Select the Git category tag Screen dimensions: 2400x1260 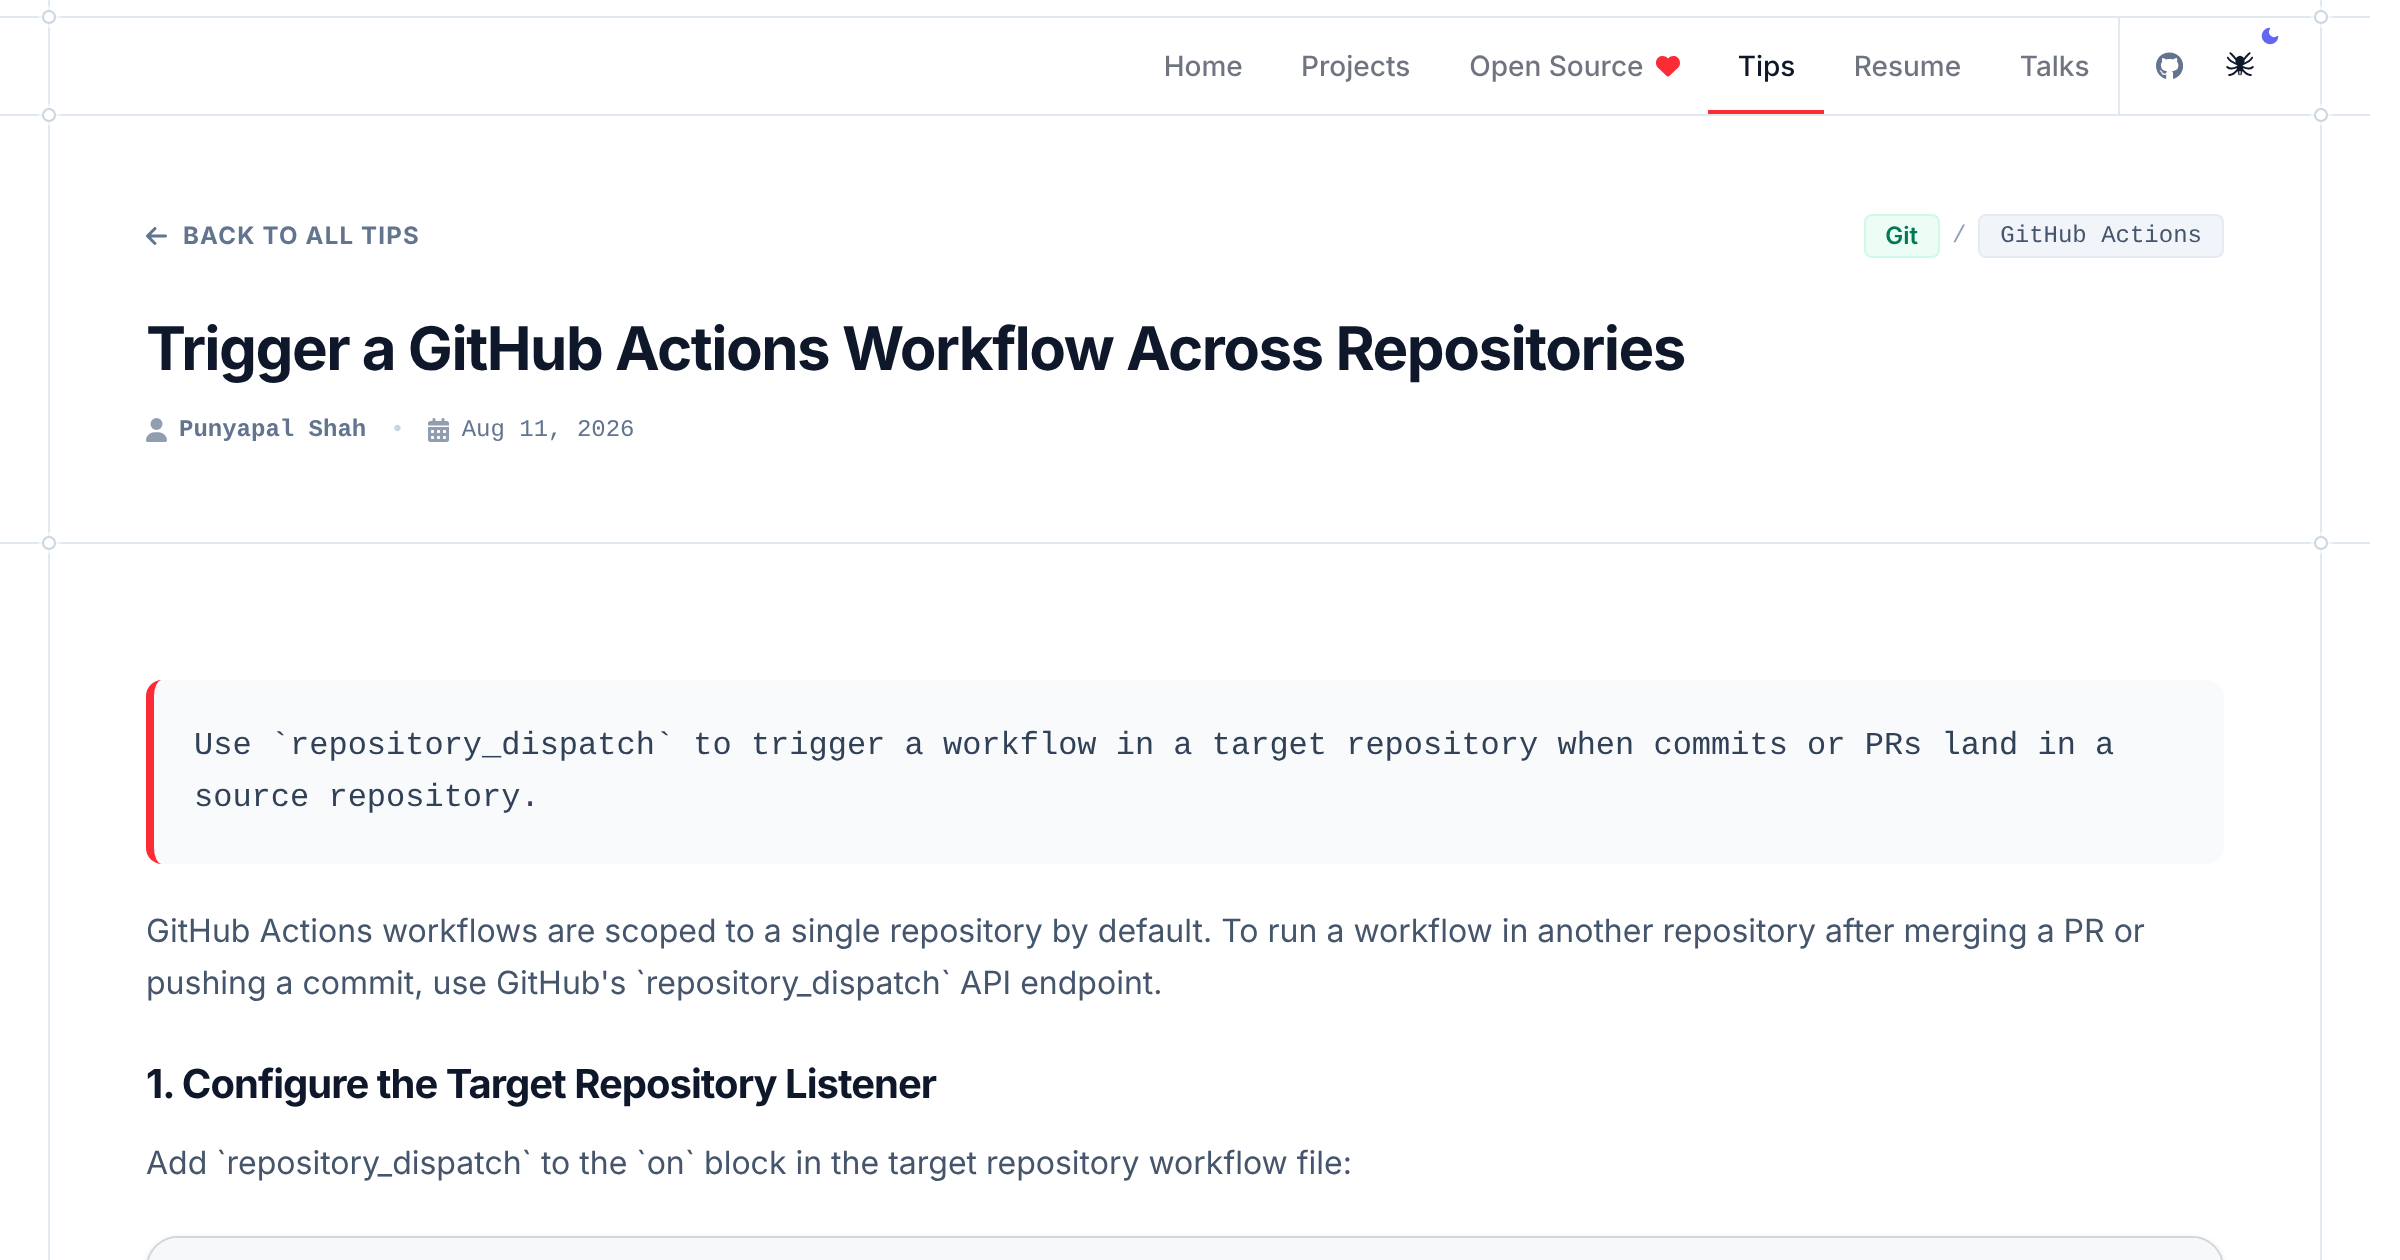point(1901,236)
